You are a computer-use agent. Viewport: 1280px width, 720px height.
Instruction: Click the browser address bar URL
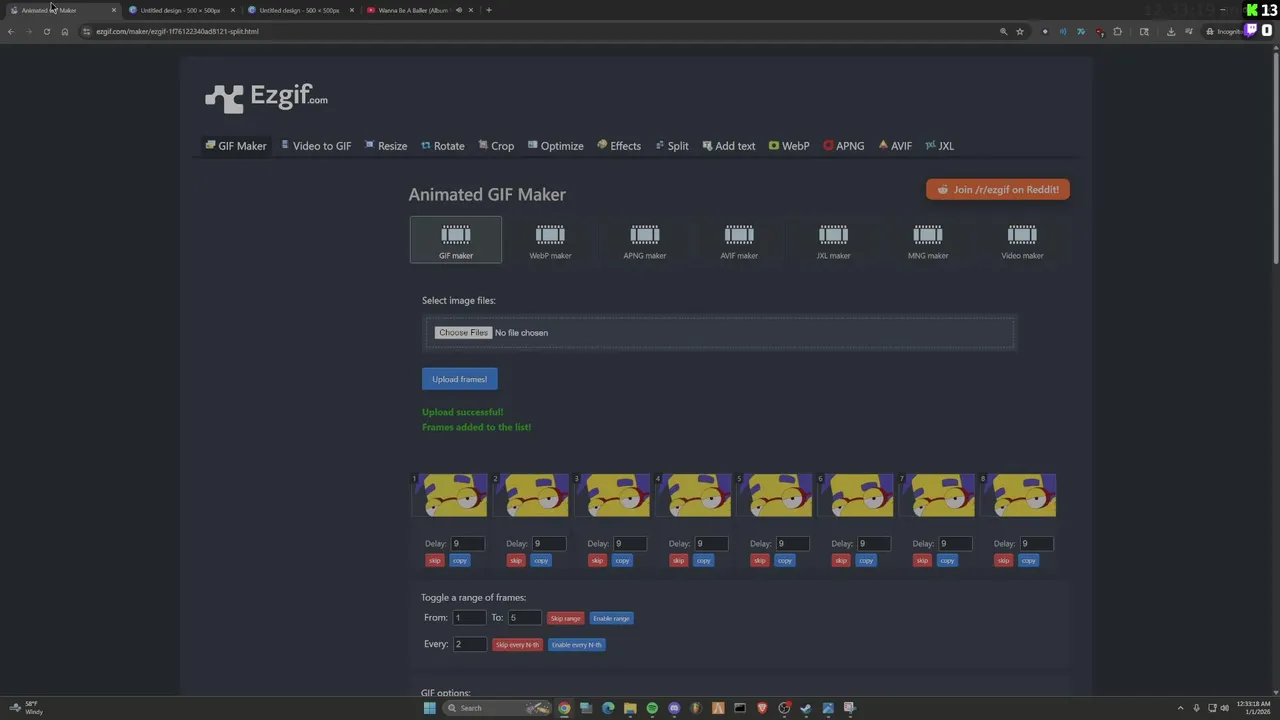177,31
